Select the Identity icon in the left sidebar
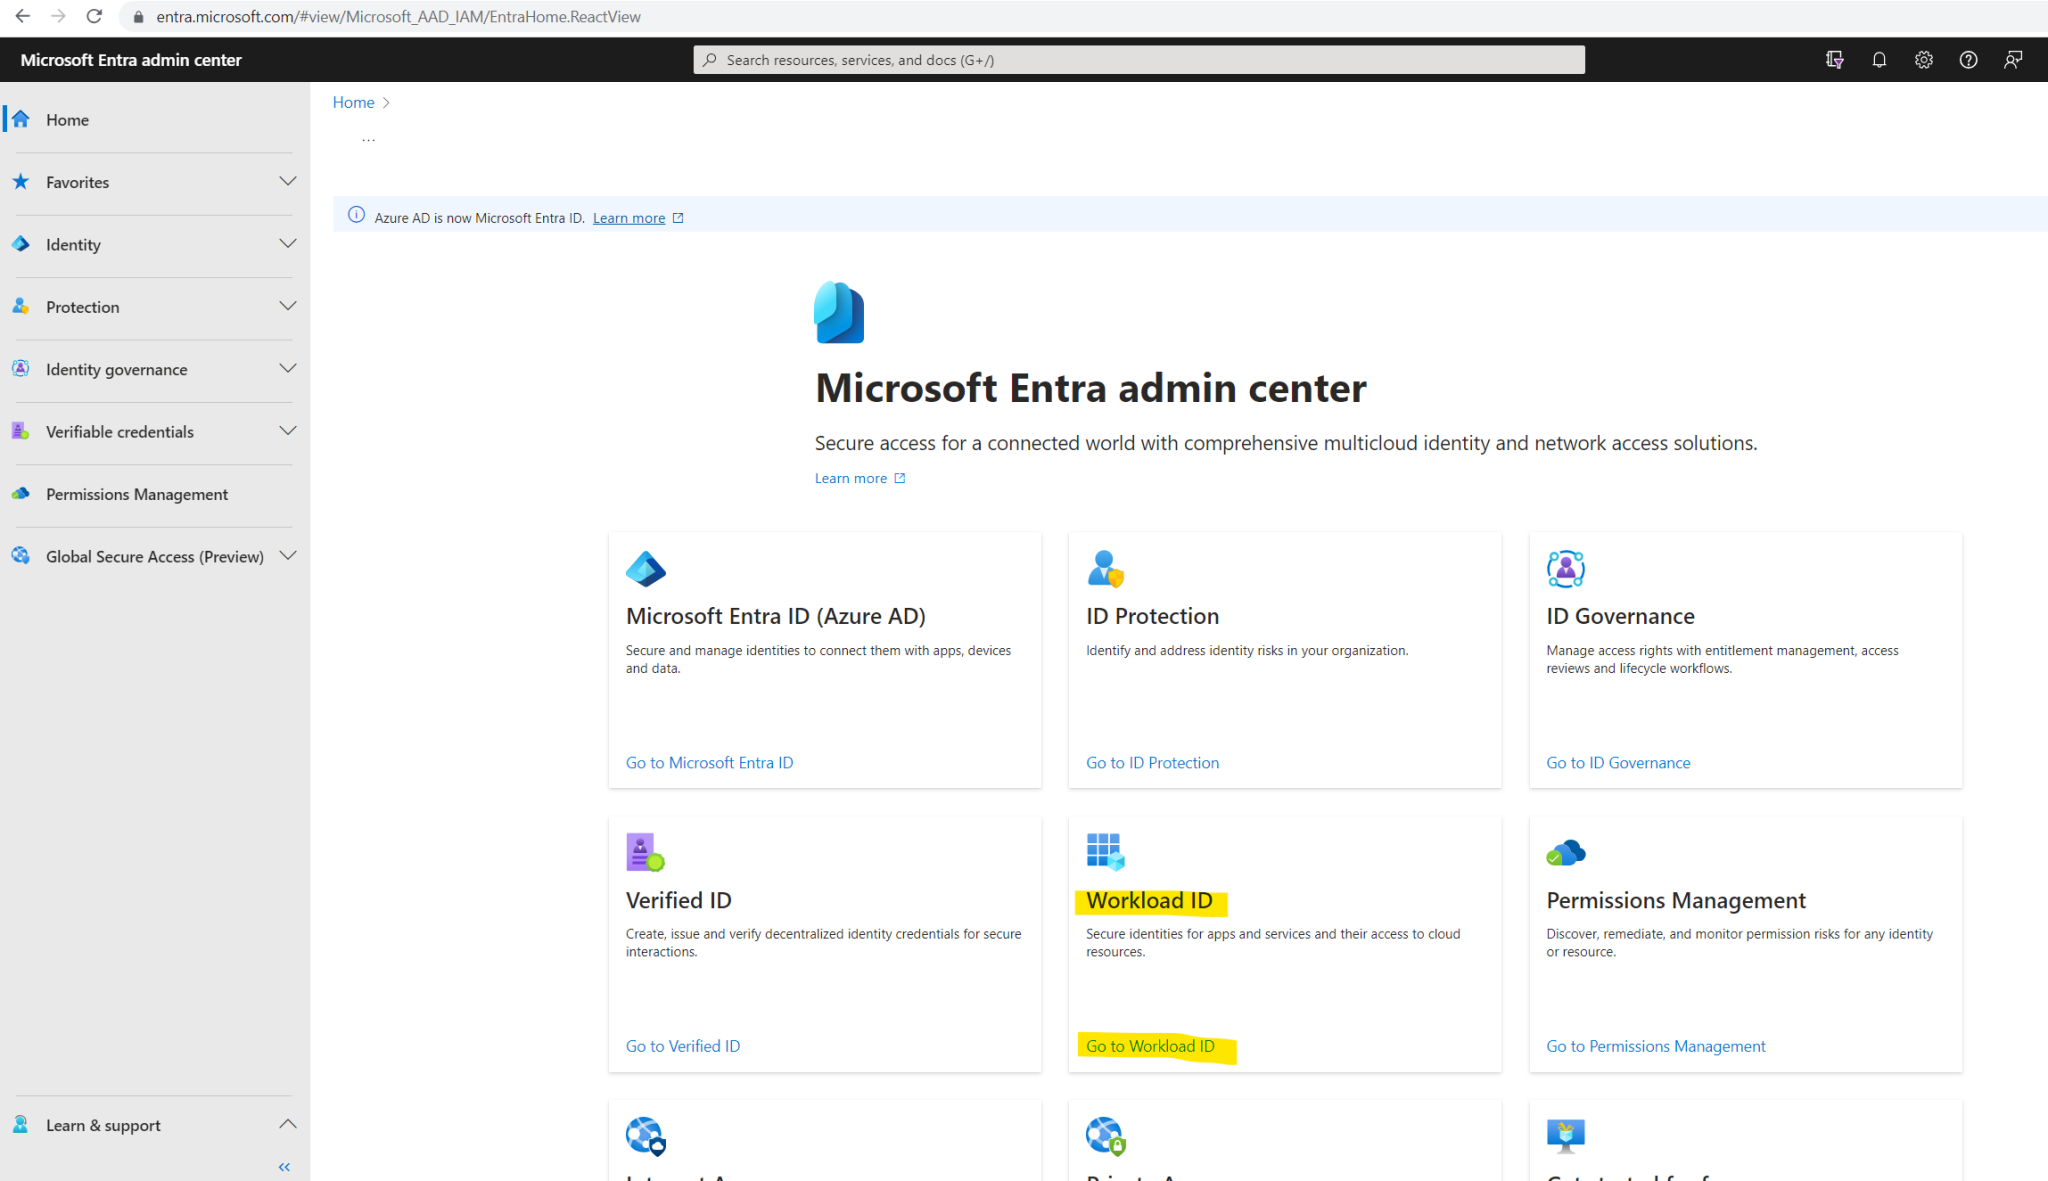 tap(20, 244)
